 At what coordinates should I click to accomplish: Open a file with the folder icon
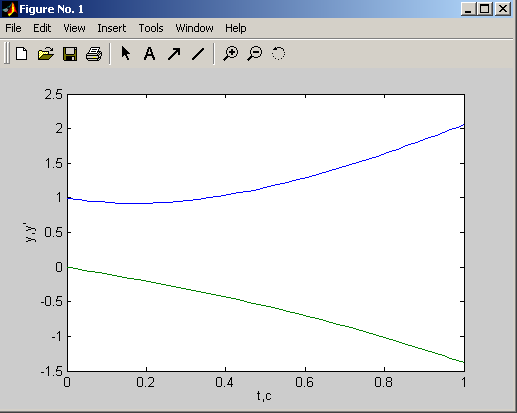tap(46, 54)
